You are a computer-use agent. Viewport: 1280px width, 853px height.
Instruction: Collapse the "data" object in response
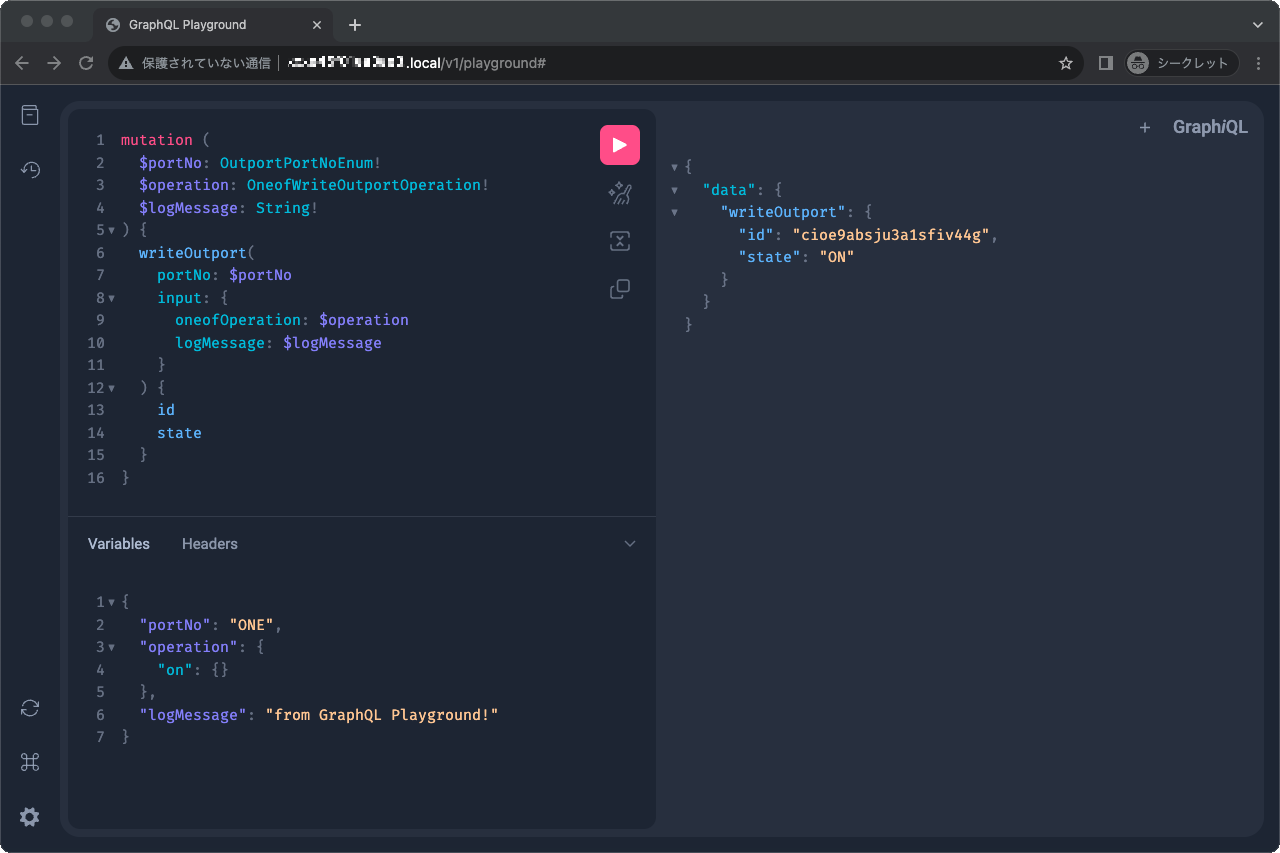point(675,190)
